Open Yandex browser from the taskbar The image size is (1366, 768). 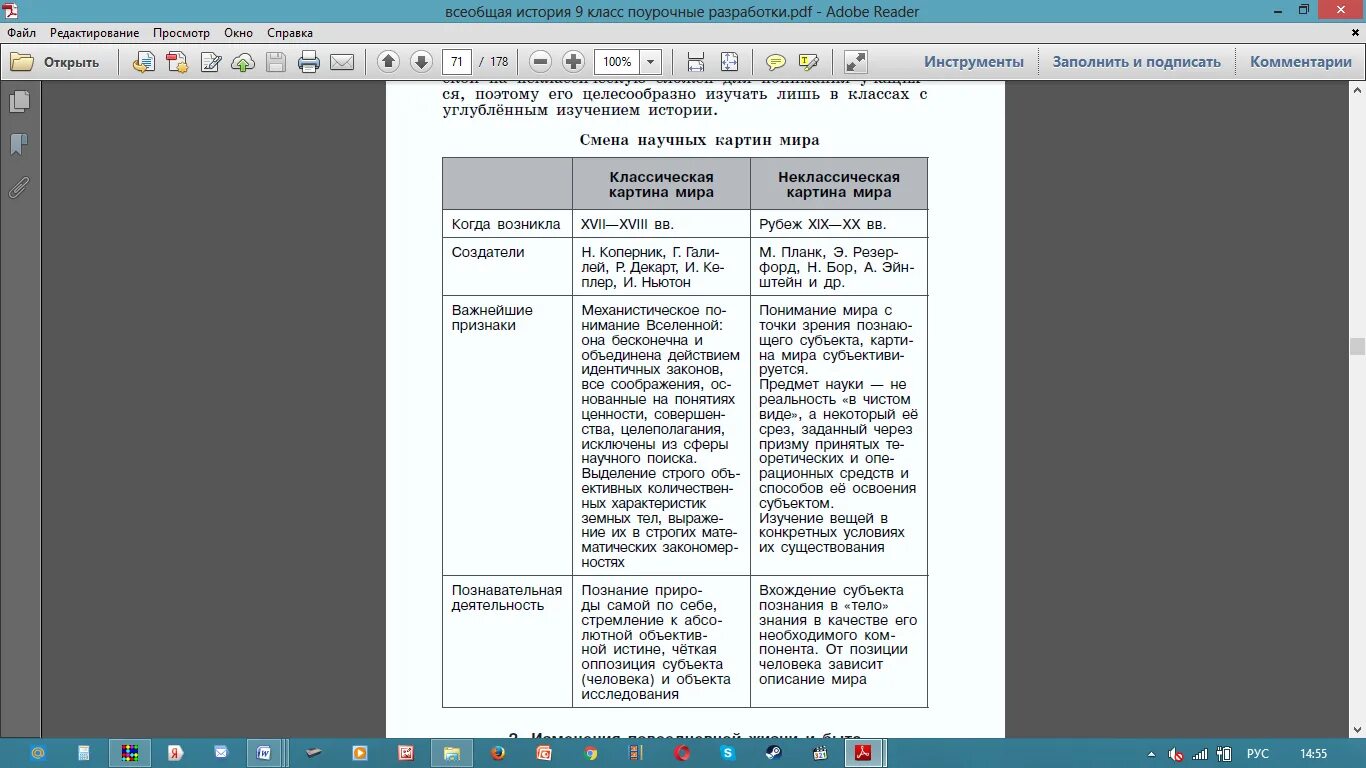click(x=175, y=753)
